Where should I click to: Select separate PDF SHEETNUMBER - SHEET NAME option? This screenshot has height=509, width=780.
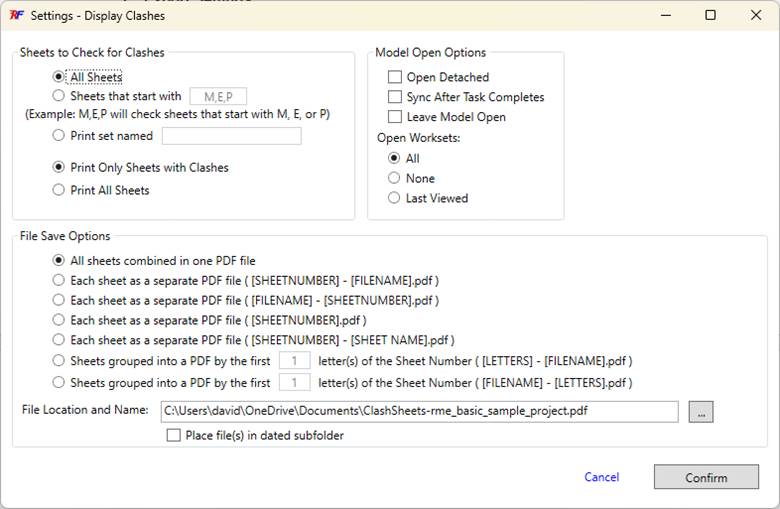[x=60, y=340]
